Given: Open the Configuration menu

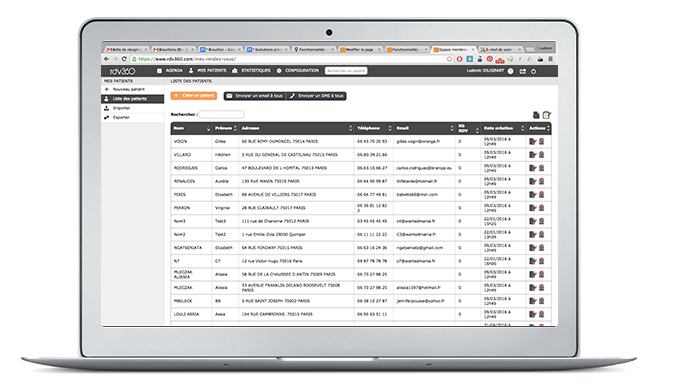Looking at the screenshot, I should 298,70.
